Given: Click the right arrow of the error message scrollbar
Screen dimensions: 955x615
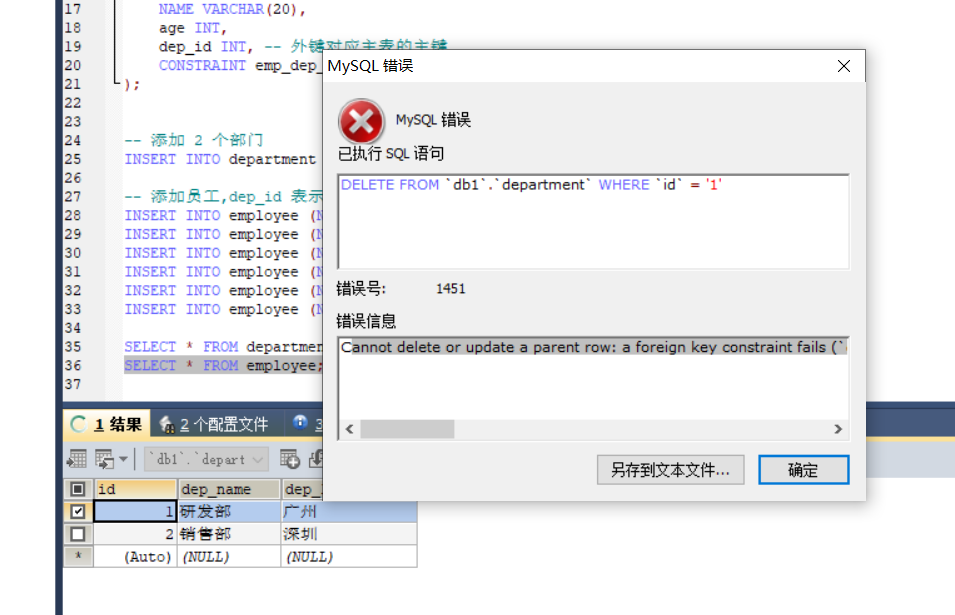Looking at the screenshot, I should [x=838, y=429].
